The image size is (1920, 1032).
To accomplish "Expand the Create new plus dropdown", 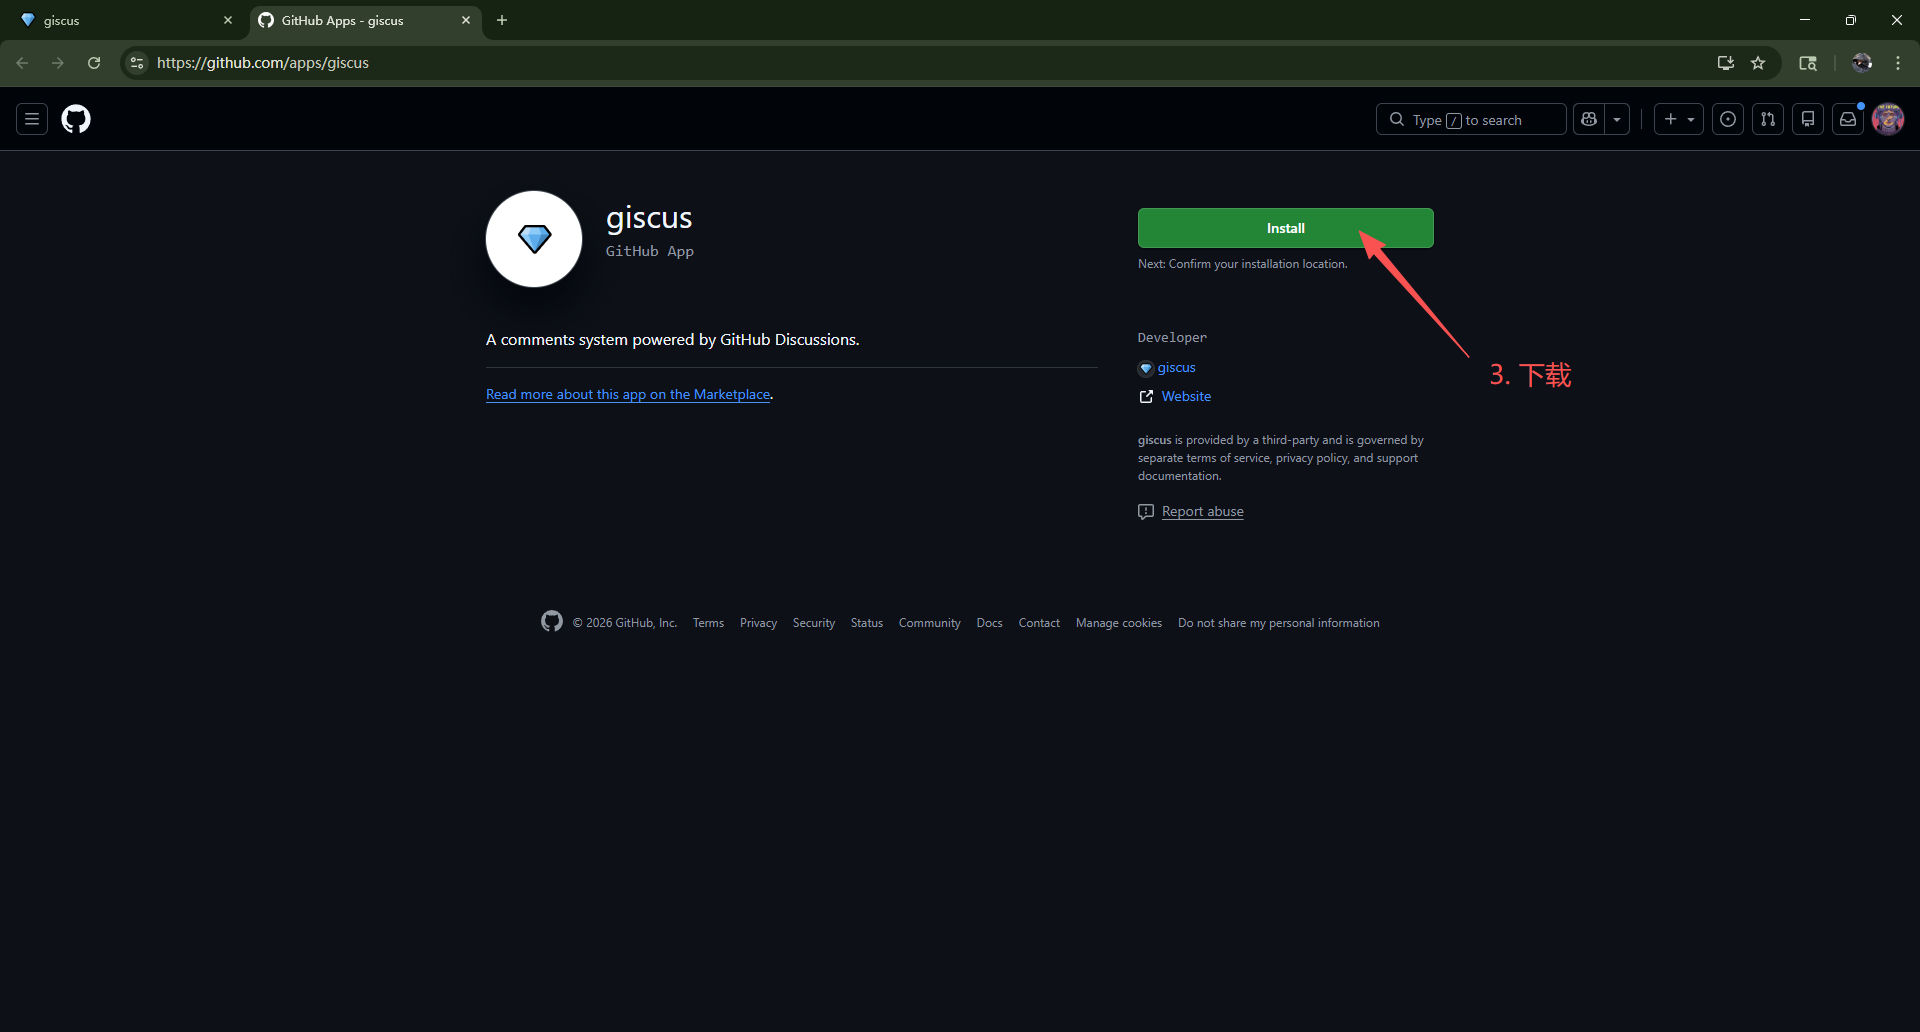I will [x=1678, y=119].
